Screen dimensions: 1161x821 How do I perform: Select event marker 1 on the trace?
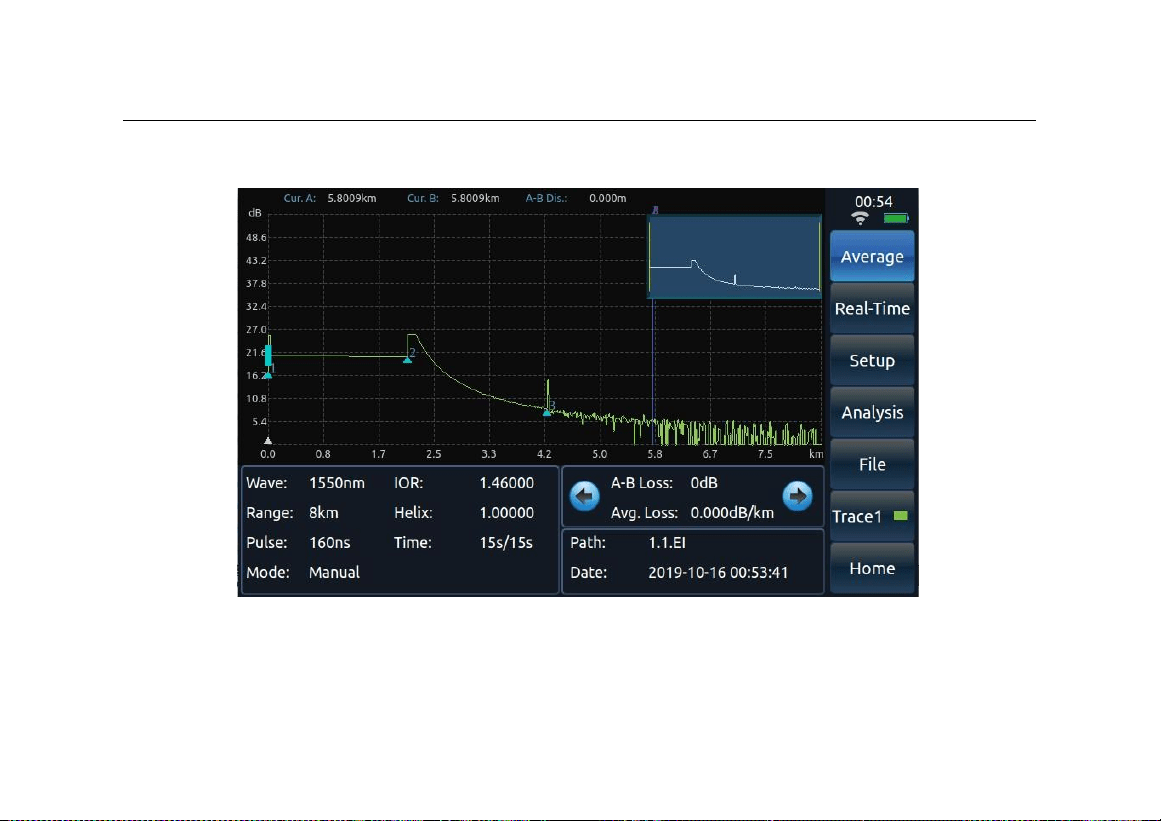pyautogui.click(x=268, y=375)
